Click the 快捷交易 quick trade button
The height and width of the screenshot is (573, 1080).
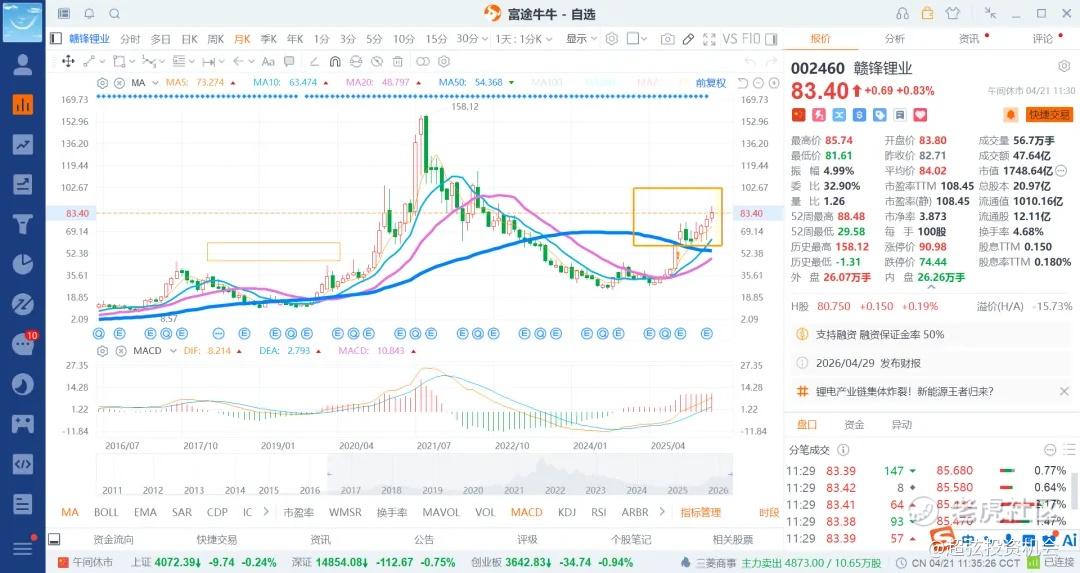coord(1049,114)
